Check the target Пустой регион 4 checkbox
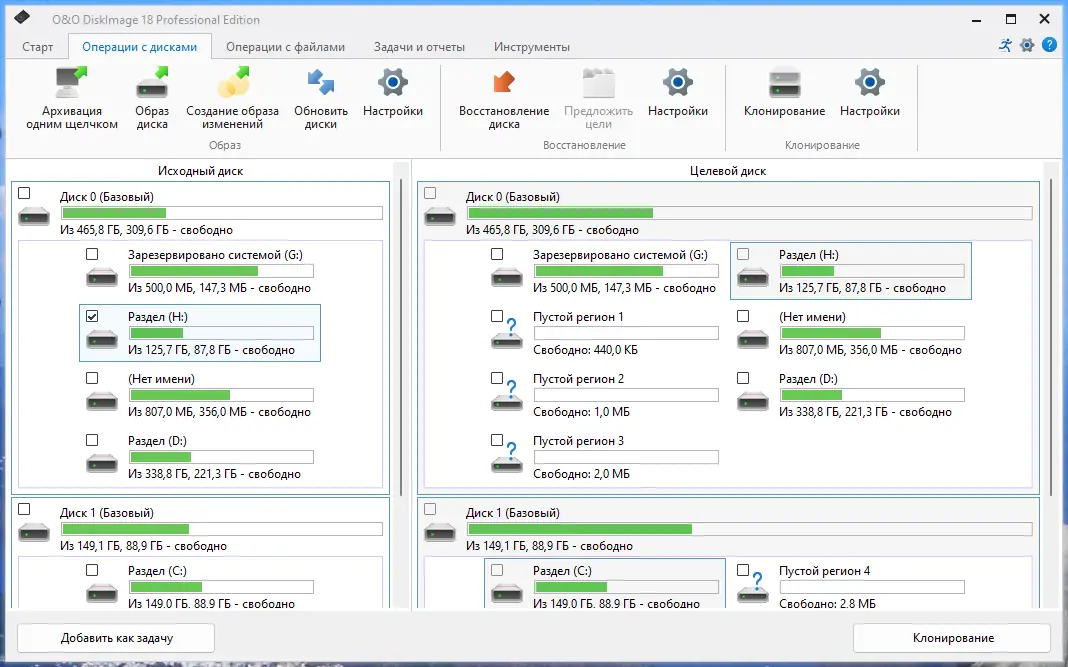The width and height of the screenshot is (1068, 667). coord(743,570)
